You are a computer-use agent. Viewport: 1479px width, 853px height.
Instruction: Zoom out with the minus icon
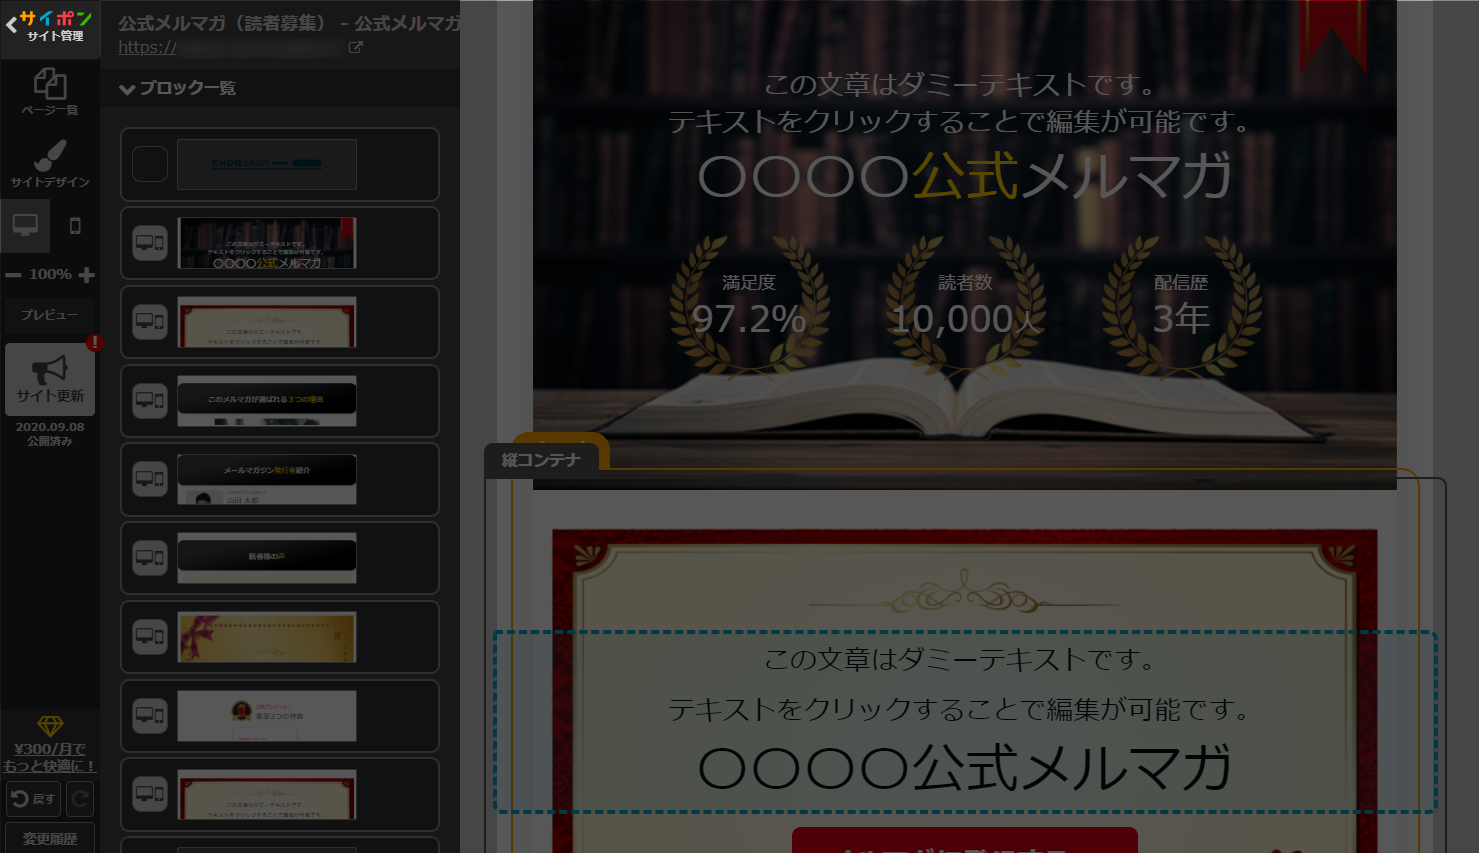13,275
